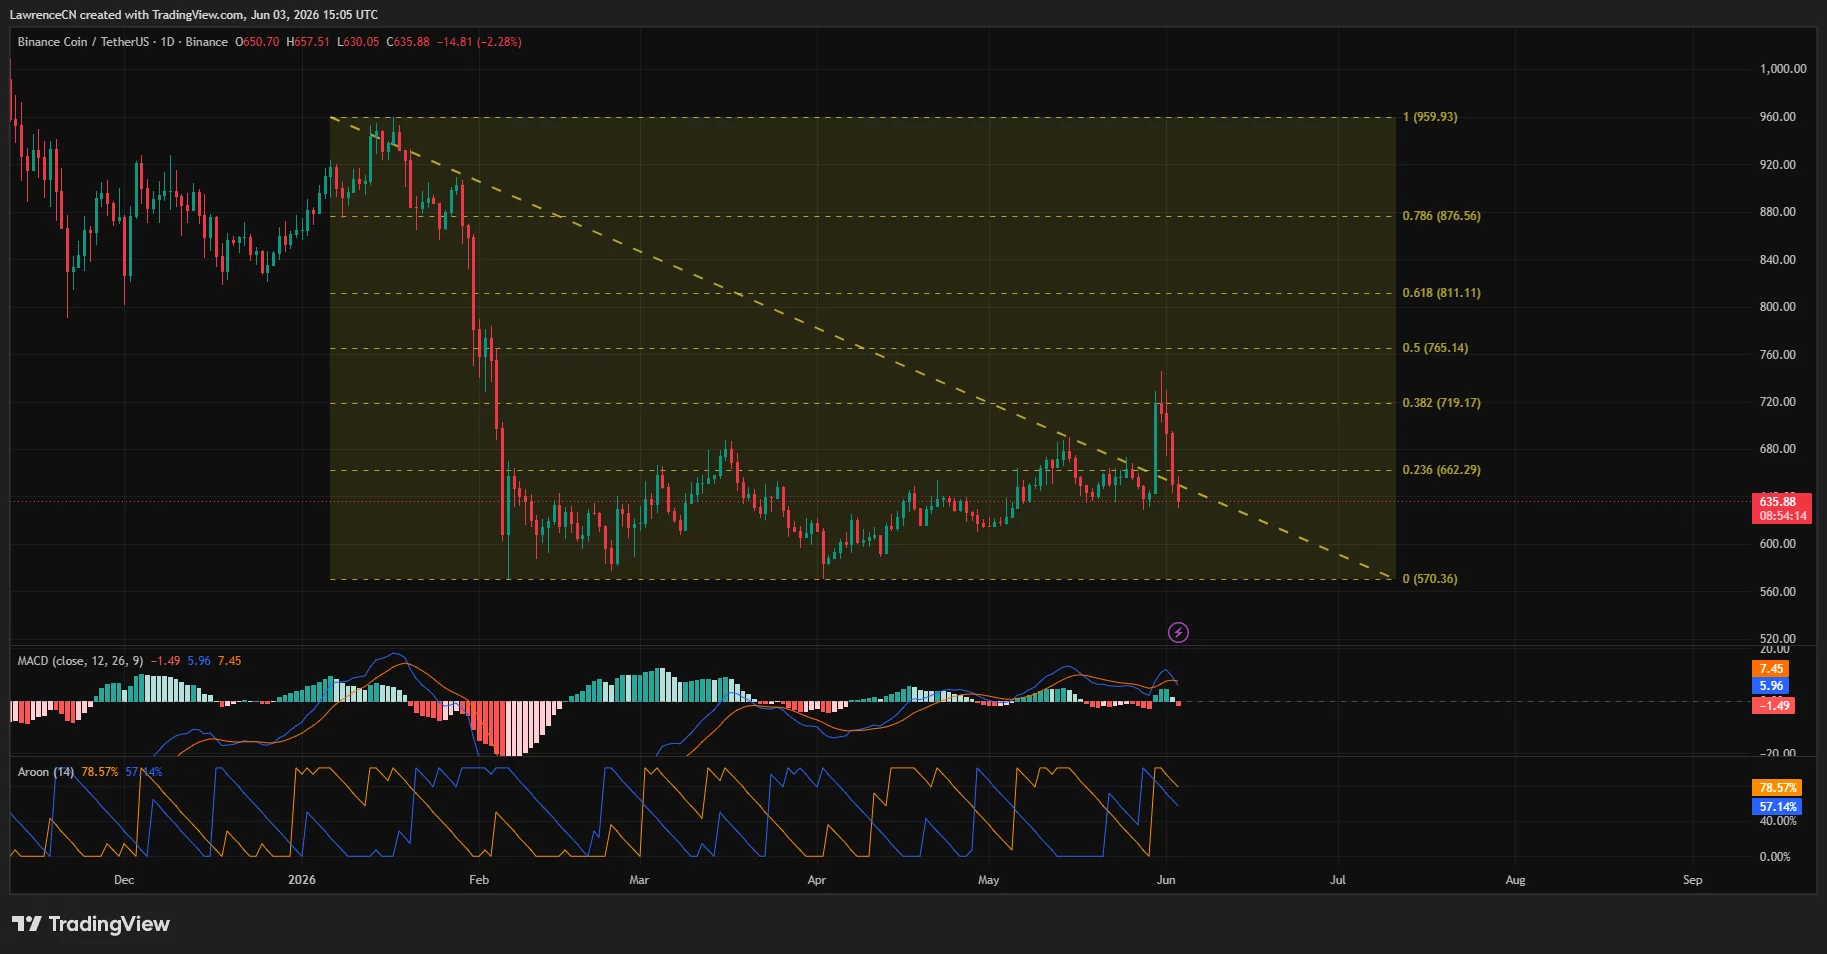Click the 560.00 price scale label
This screenshot has width=1827, height=954.
click(1778, 592)
